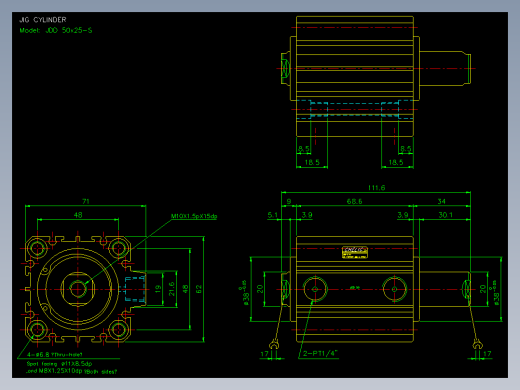
Task: Click the 34 rod extension dimension
Action: (441, 201)
